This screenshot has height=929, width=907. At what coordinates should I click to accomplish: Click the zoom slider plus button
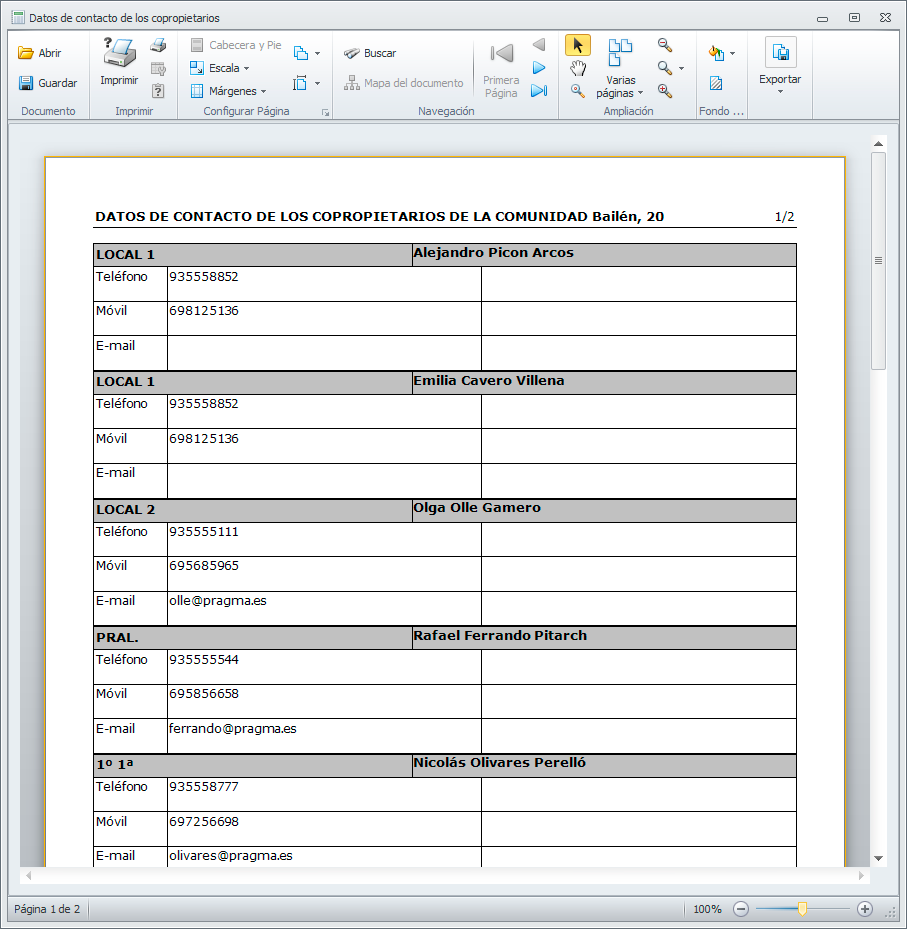pos(864,908)
